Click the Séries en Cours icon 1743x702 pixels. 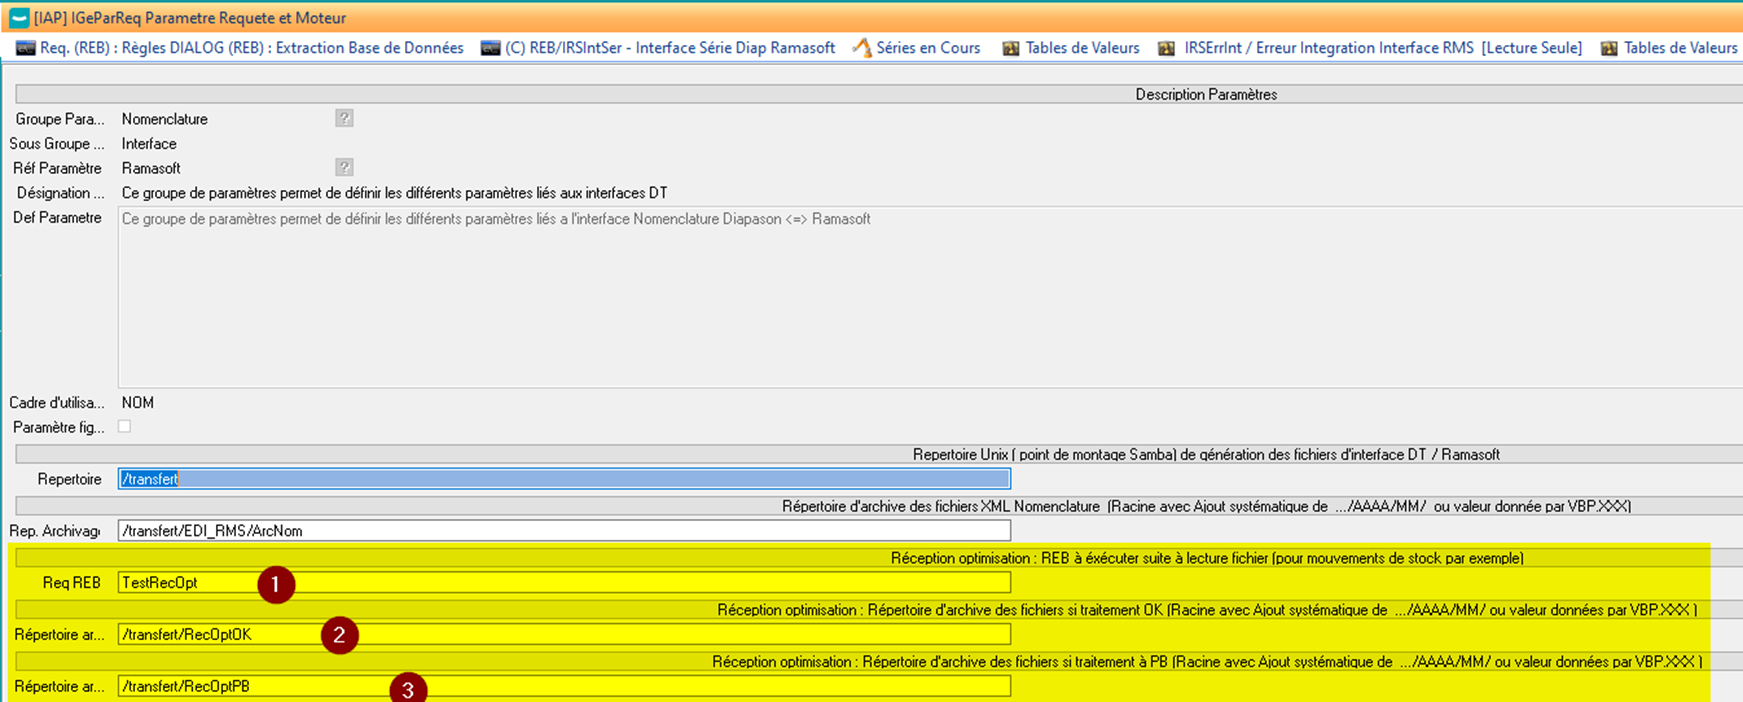click(x=862, y=48)
